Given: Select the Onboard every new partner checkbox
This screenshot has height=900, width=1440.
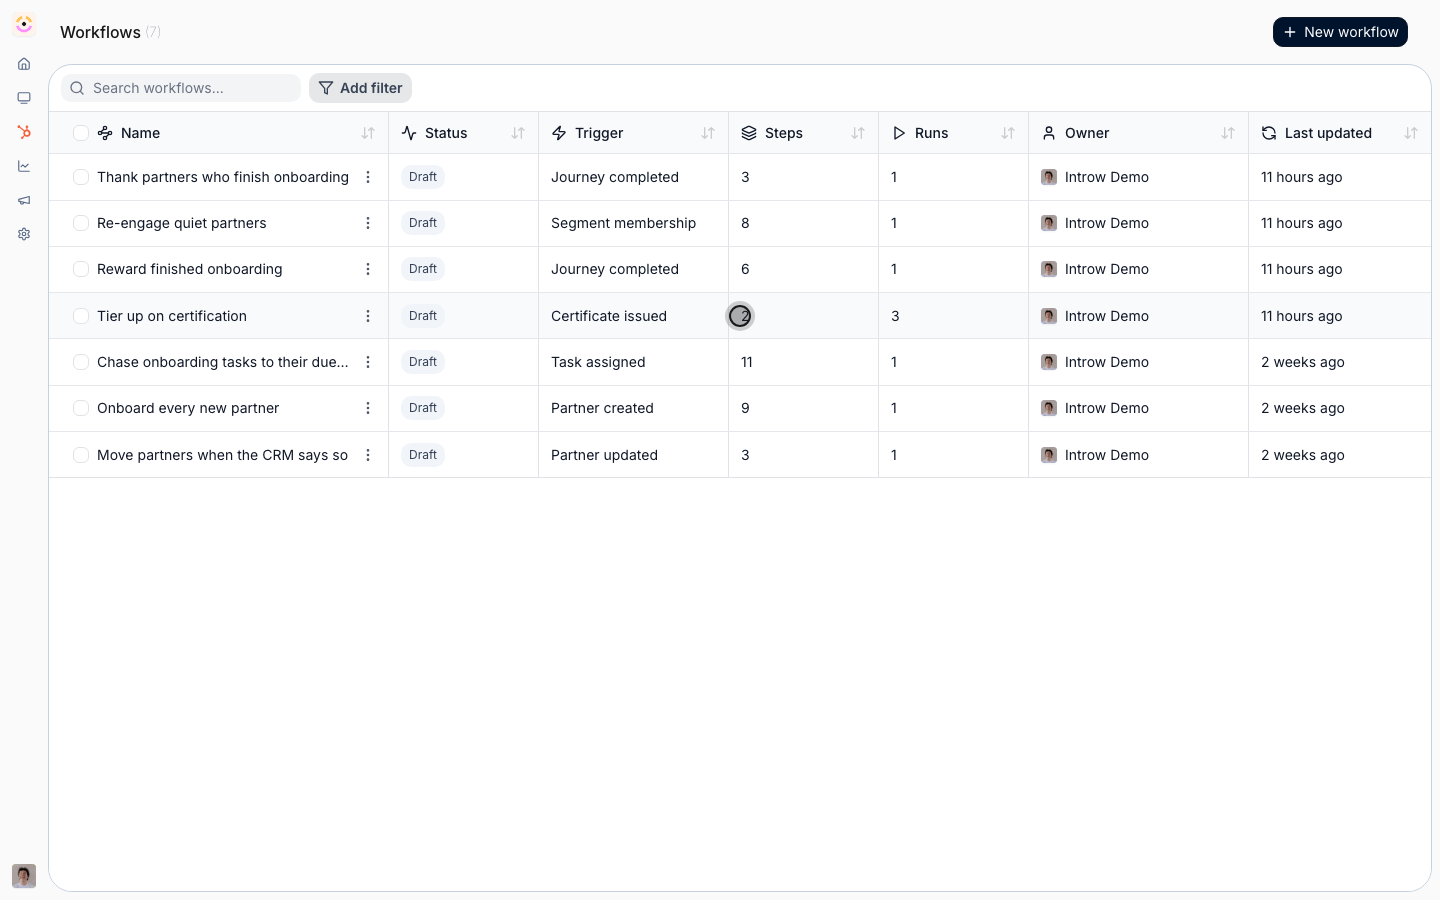Looking at the screenshot, I should click(81, 408).
